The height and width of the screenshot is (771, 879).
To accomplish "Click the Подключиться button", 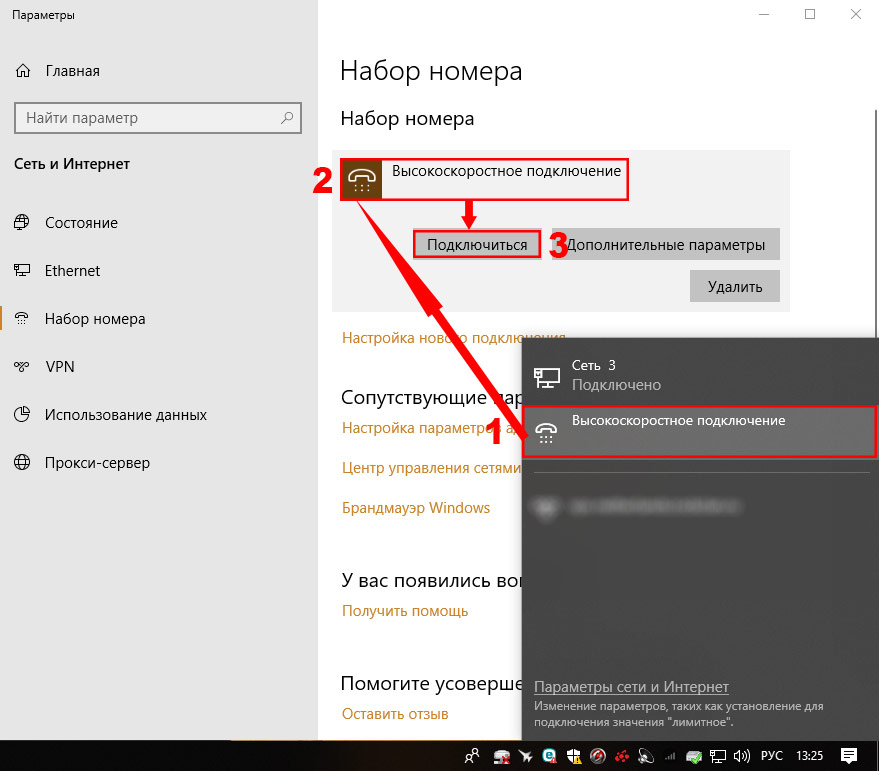I will [477, 244].
